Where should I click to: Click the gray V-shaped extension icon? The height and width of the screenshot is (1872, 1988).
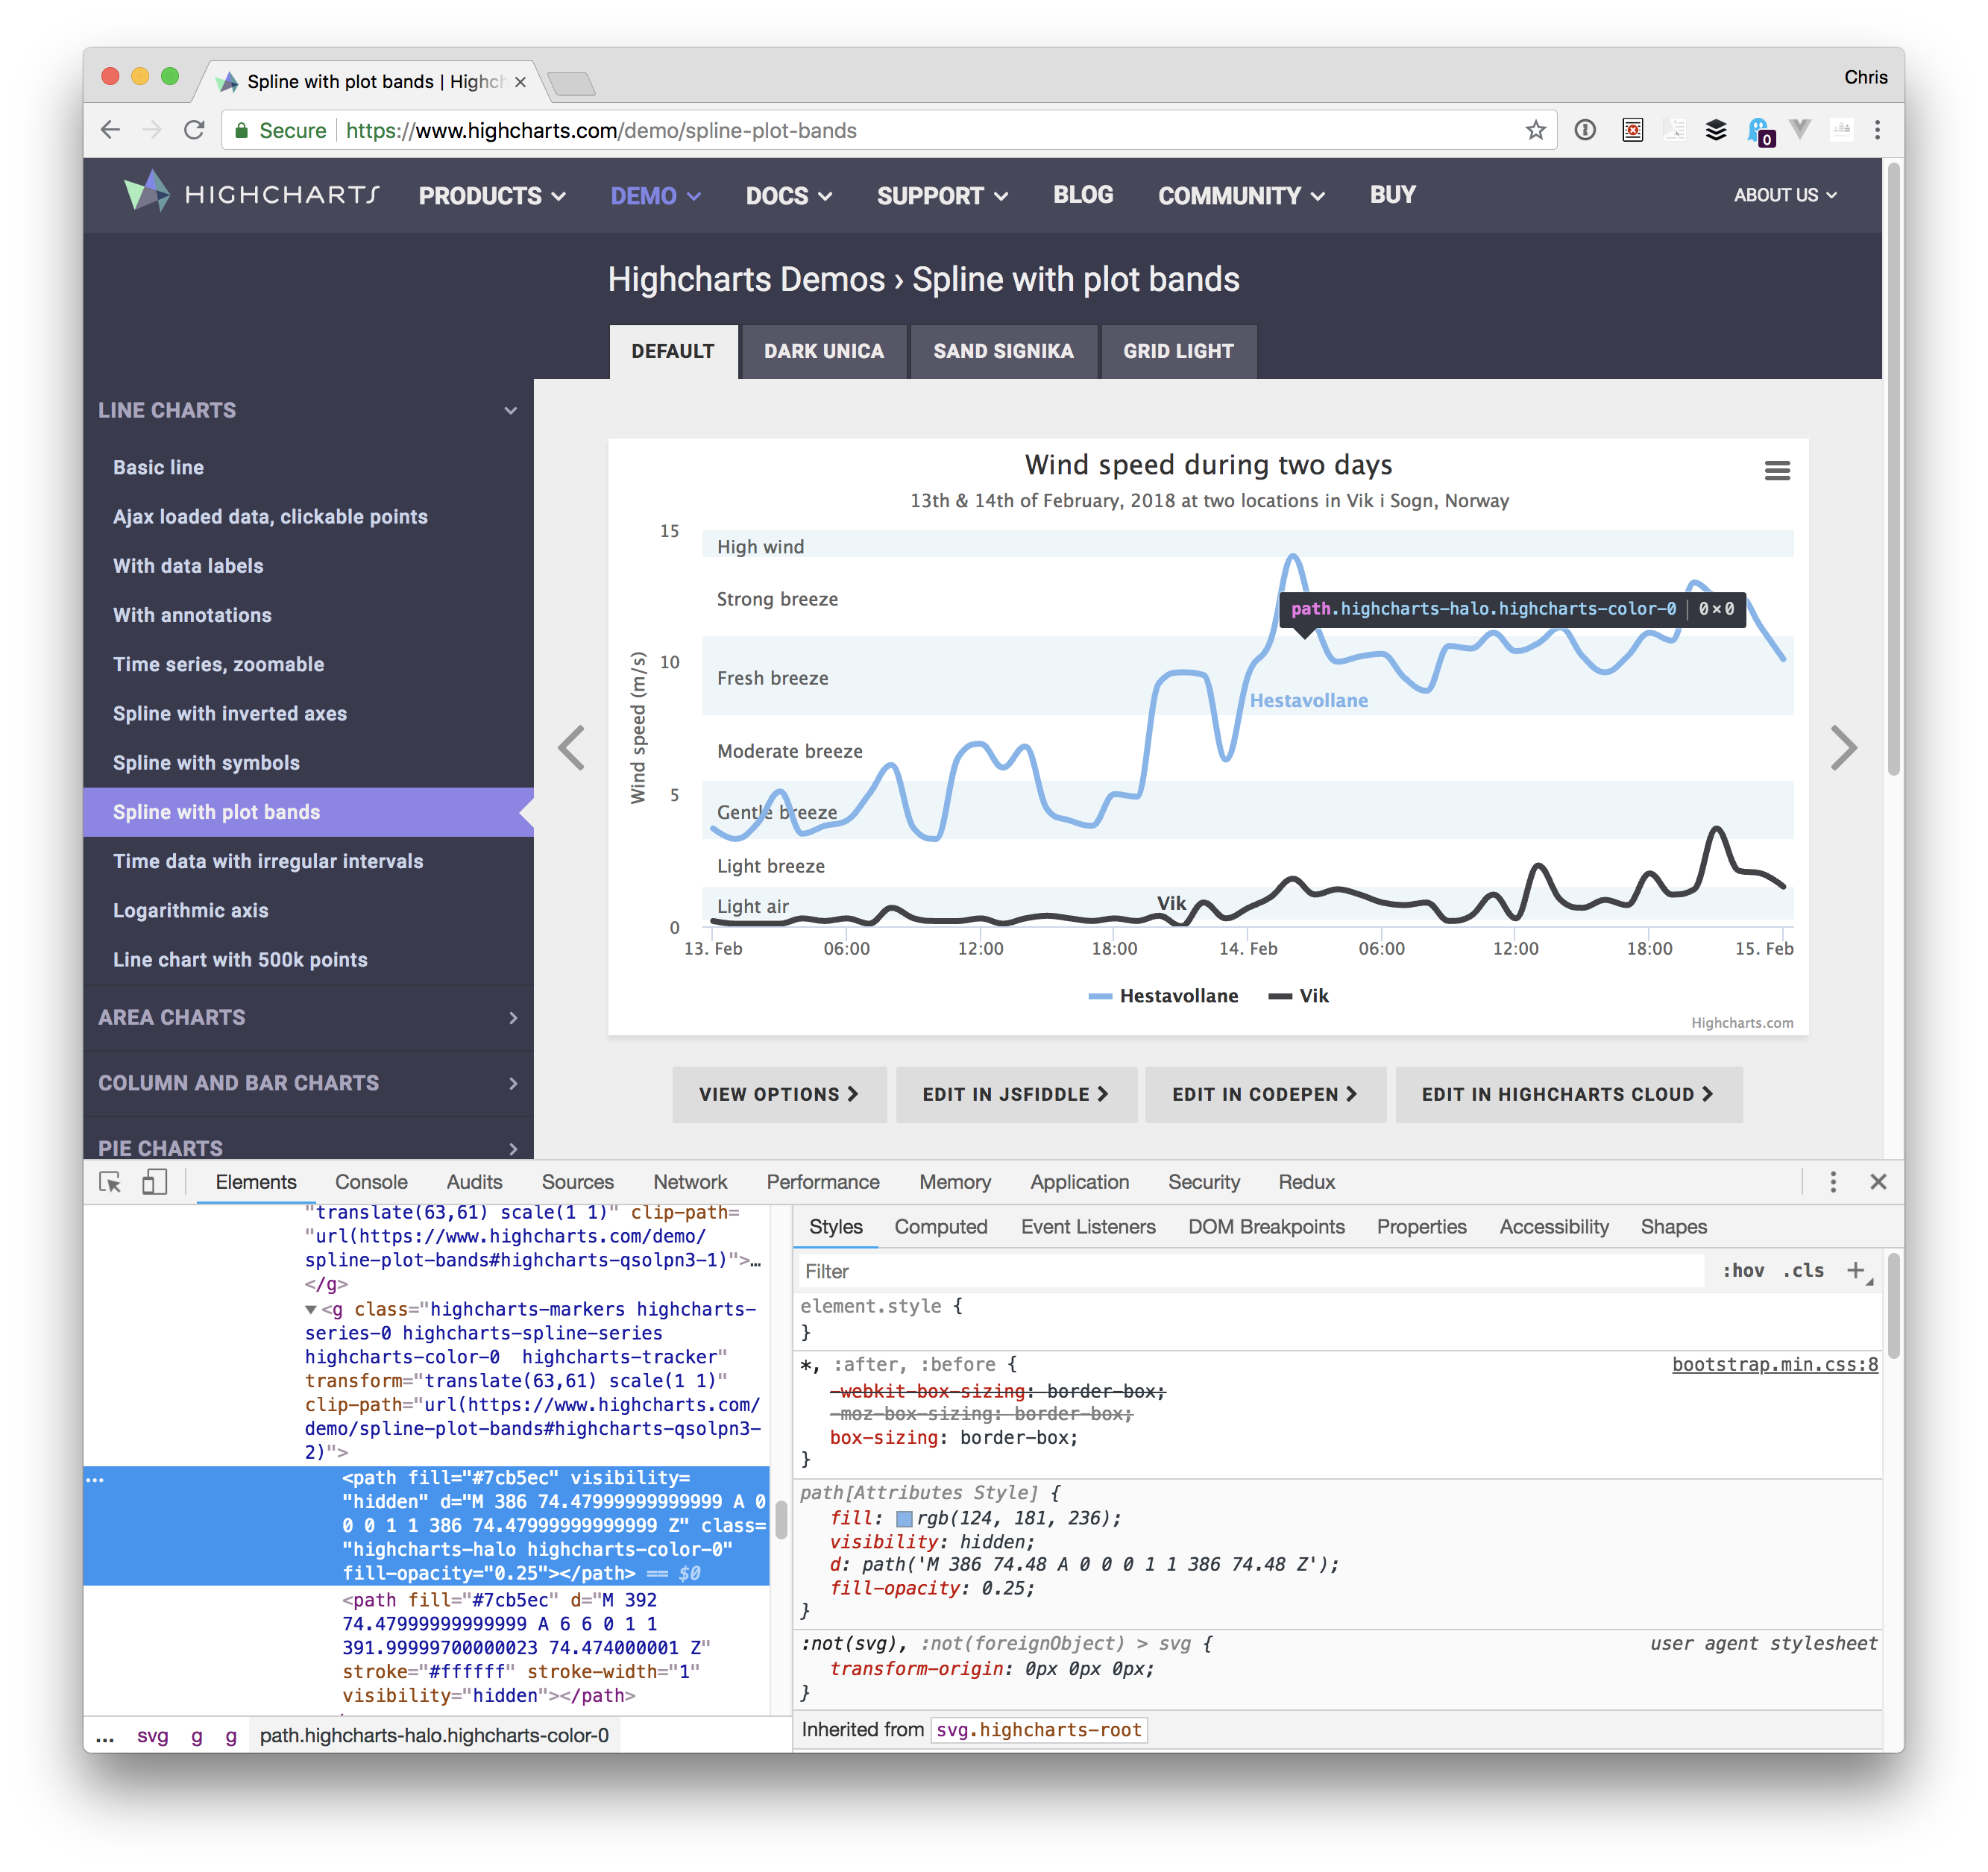pos(1800,129)
